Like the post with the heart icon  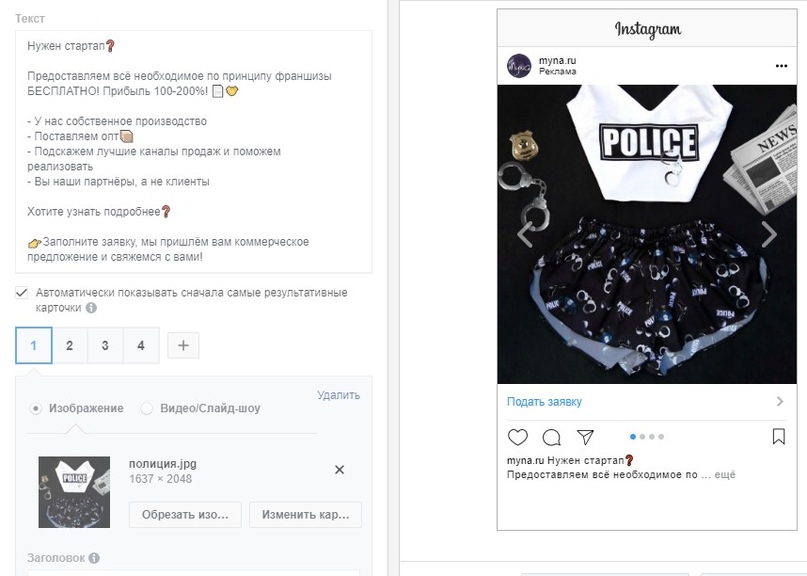coord(518,437)
